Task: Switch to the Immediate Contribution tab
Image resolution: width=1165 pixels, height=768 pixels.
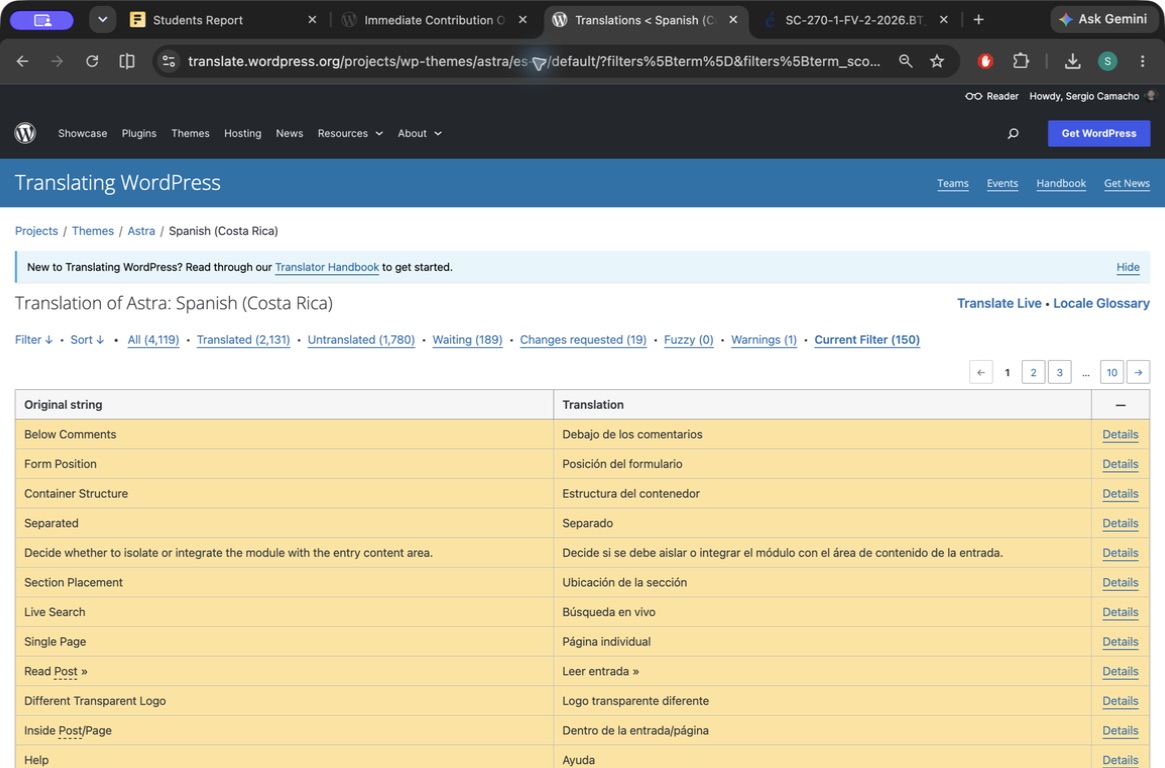Action: tap(435, 20)
